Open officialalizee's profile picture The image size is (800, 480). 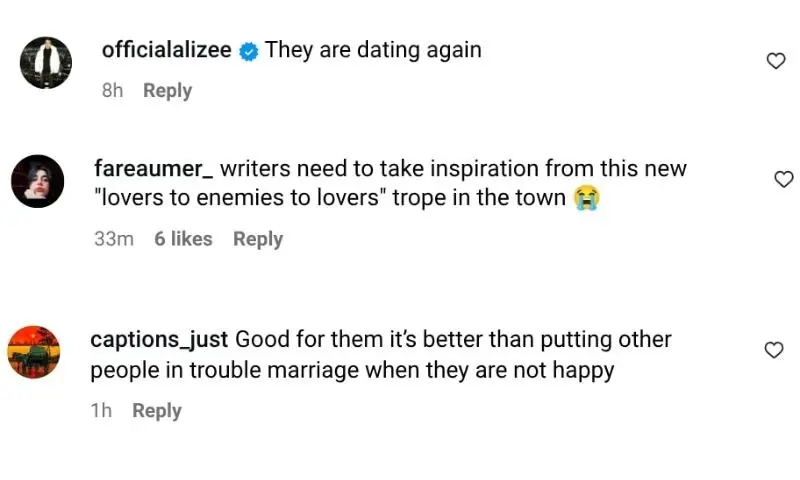tap(46, 63)
